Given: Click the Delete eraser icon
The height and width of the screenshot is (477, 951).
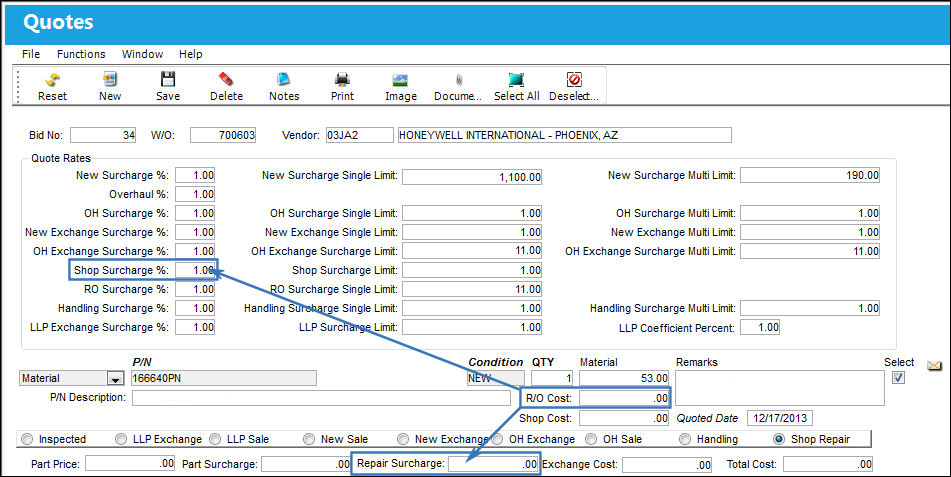Looking at the screenshot, I should (226, 80).
